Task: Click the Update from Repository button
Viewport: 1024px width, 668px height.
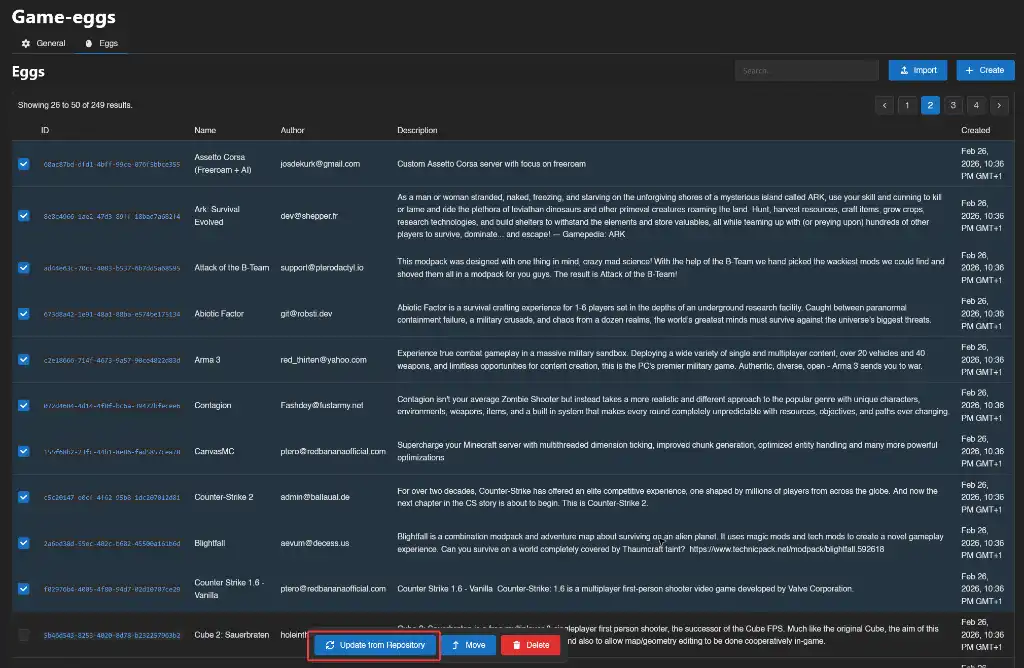Action: tap(374, 645)
